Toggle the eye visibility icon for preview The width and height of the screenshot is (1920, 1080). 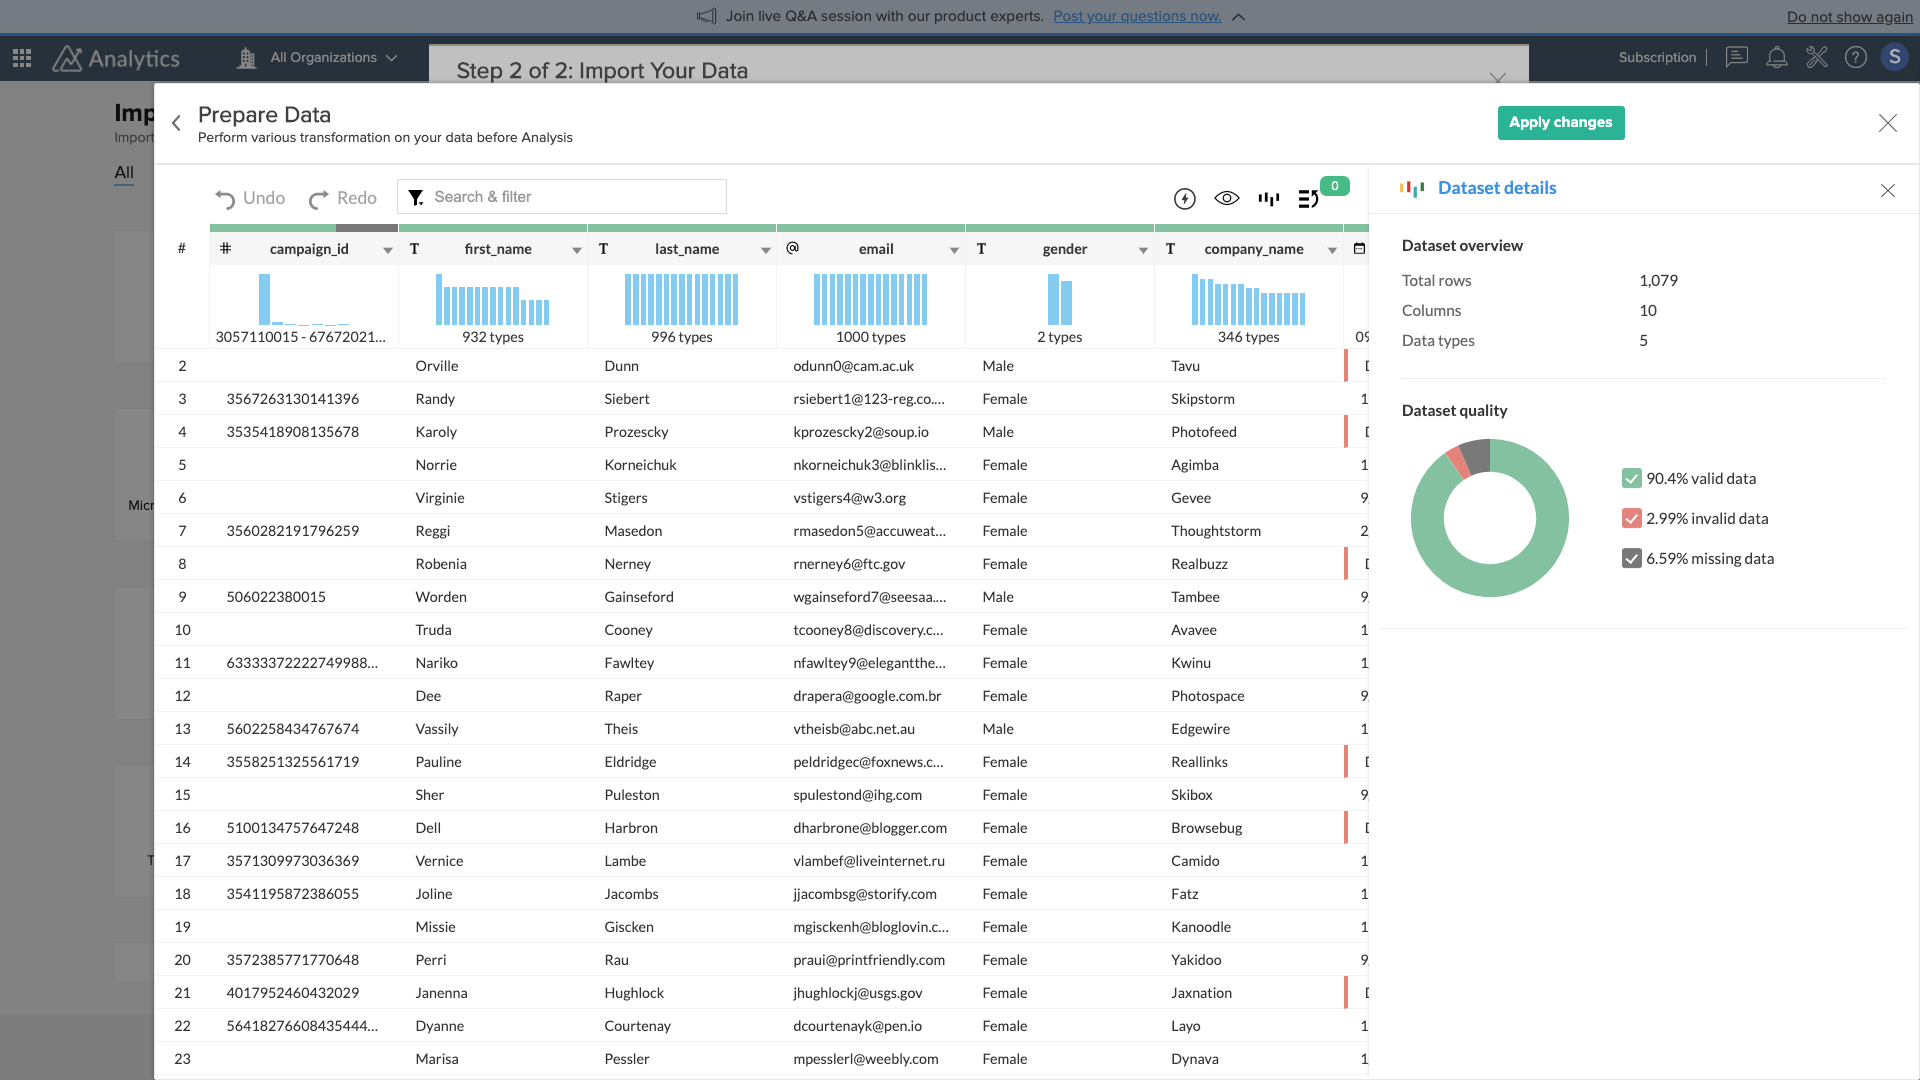click(x=1226, y=196)
